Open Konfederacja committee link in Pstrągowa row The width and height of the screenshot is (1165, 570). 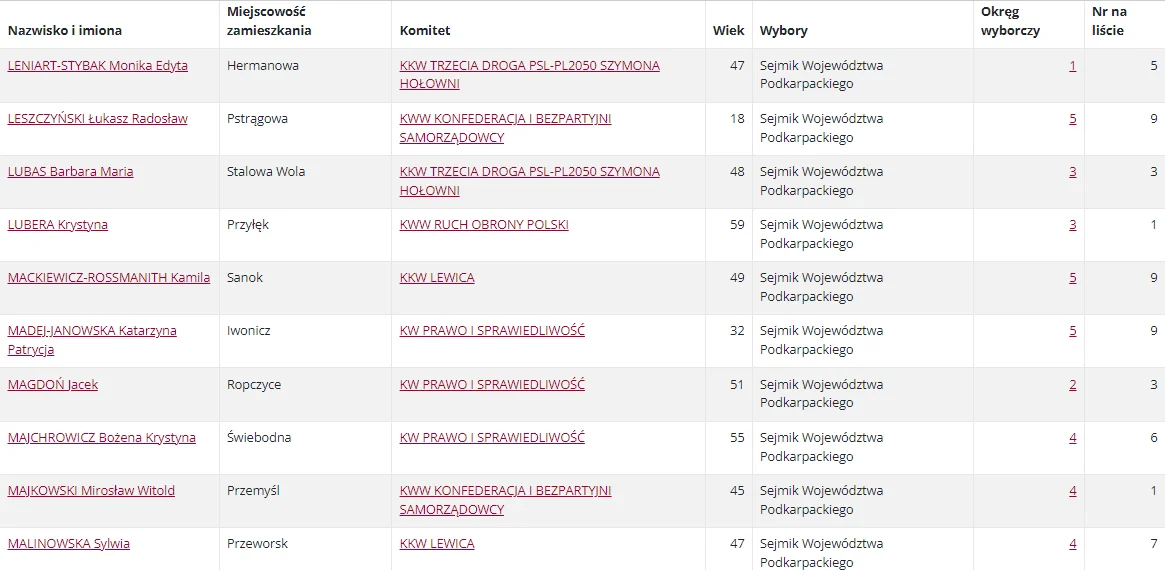pos(505,128)
